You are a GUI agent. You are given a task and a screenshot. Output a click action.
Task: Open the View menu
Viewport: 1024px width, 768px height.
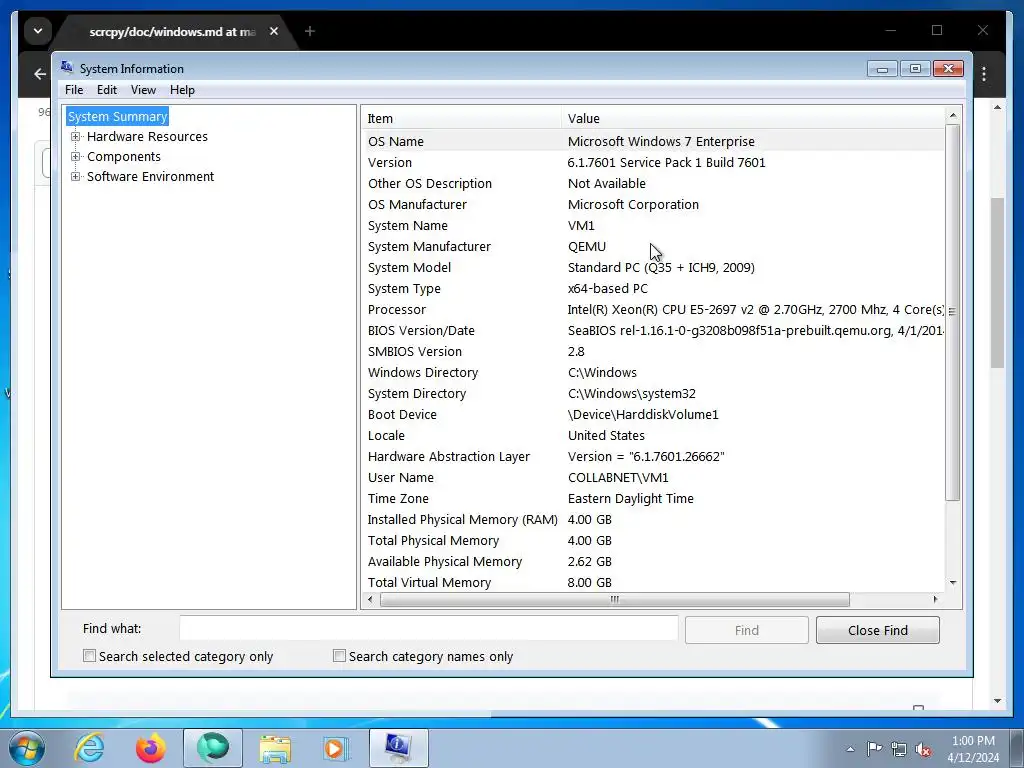click(x=143, y=90)
